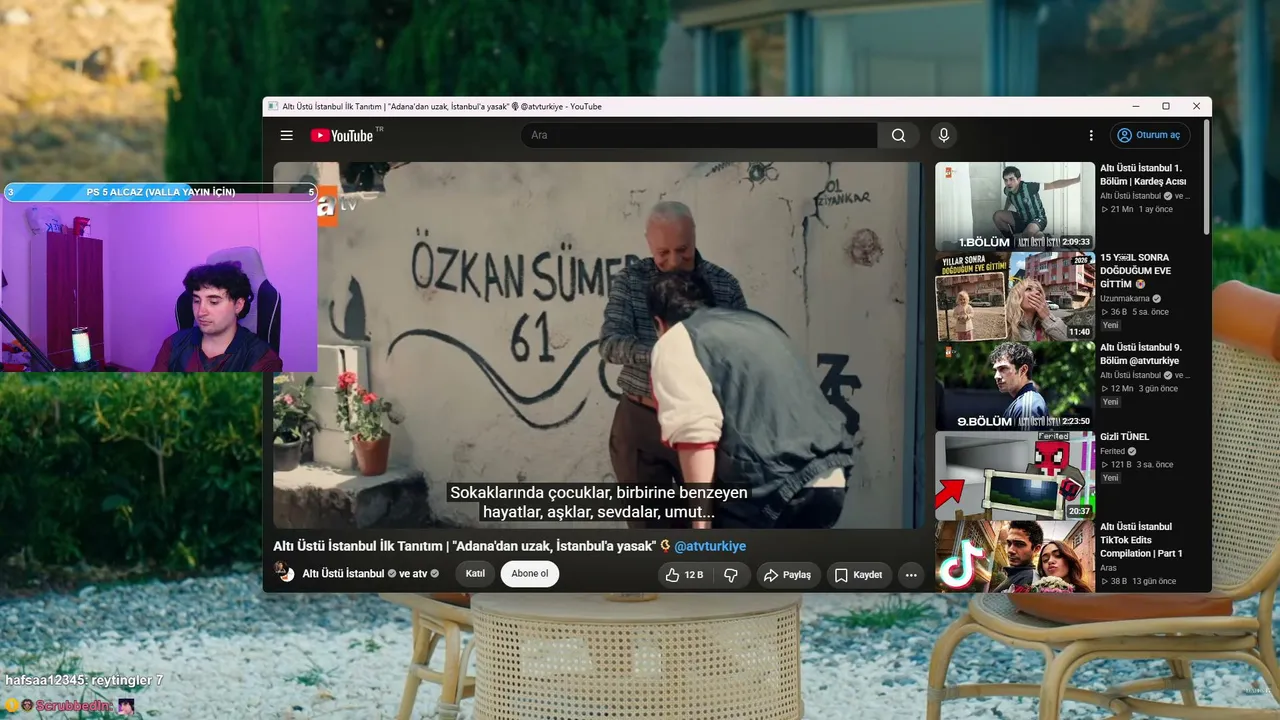The image size is (1280, 720).
Task: Sign in with the Oturum aç button
Action: tap(1150, 135)
